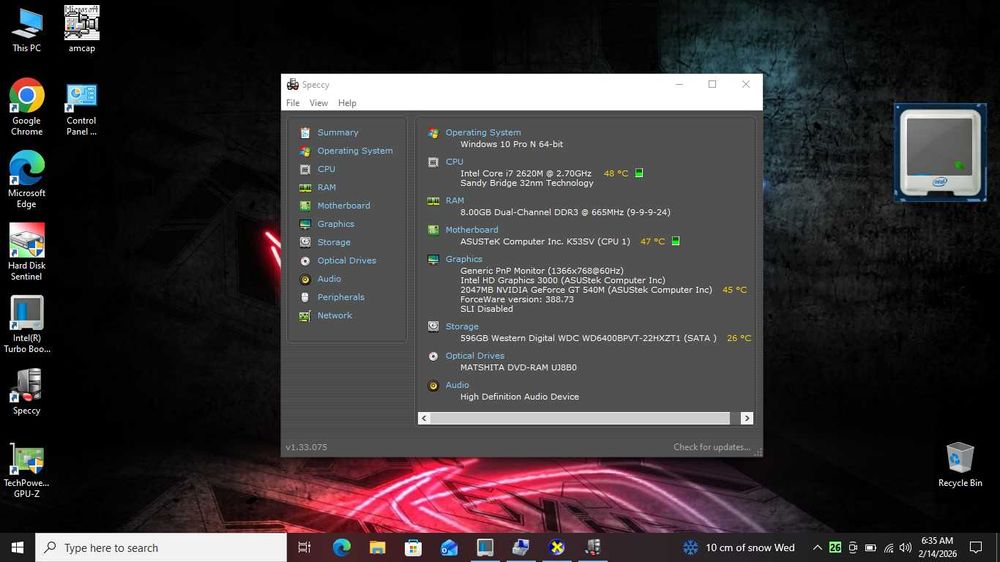This screenshot has height=562, width=1000.
Task: Select the Hard Disk Sentinel desktop icon
Action: (x=27, y=252)
